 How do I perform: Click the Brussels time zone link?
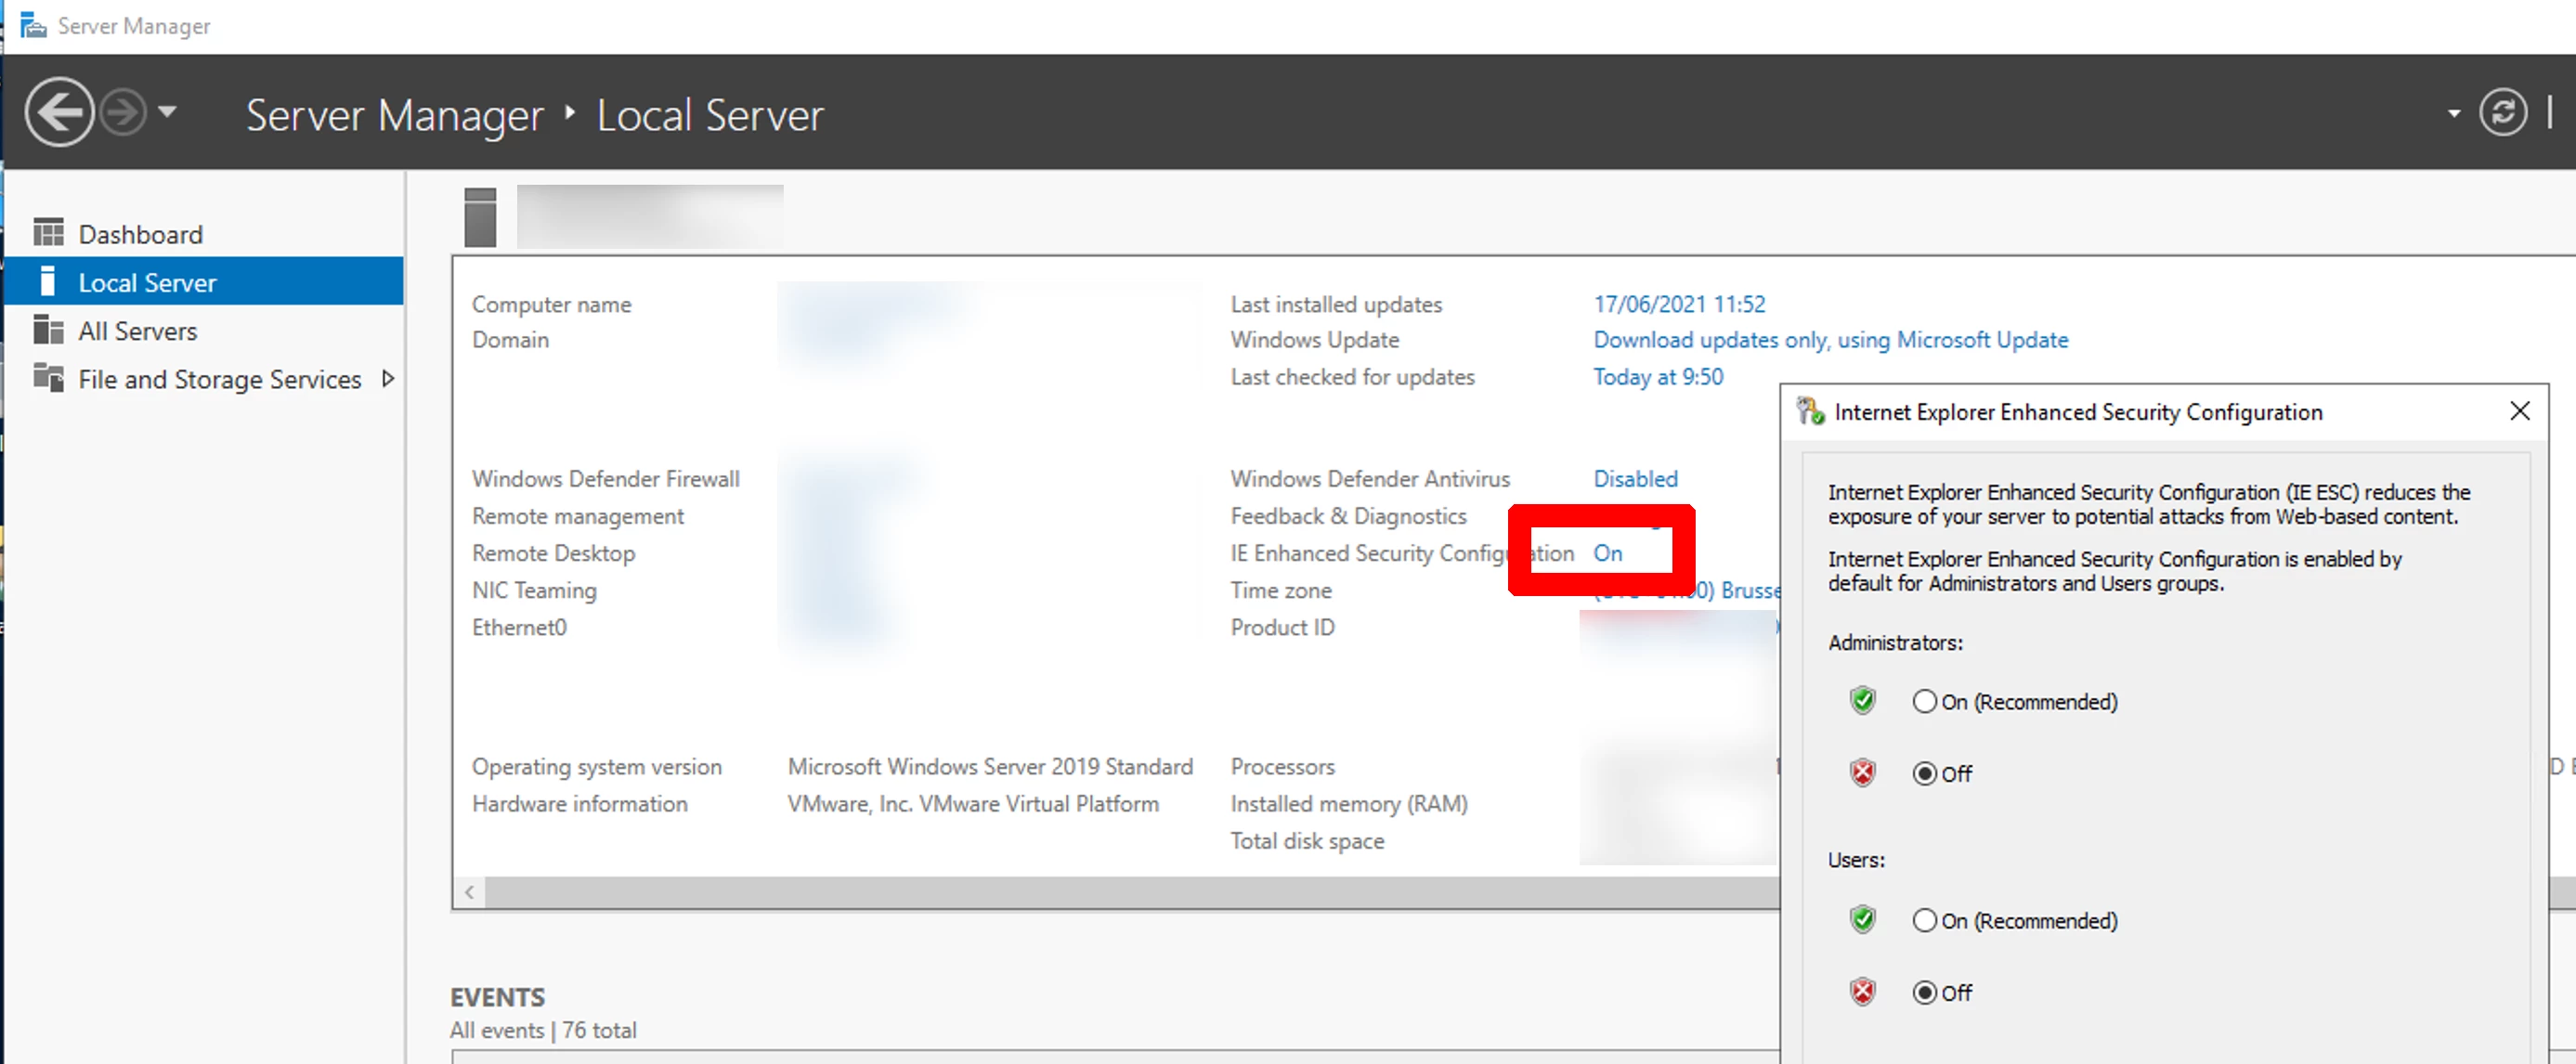(1686, 591)
